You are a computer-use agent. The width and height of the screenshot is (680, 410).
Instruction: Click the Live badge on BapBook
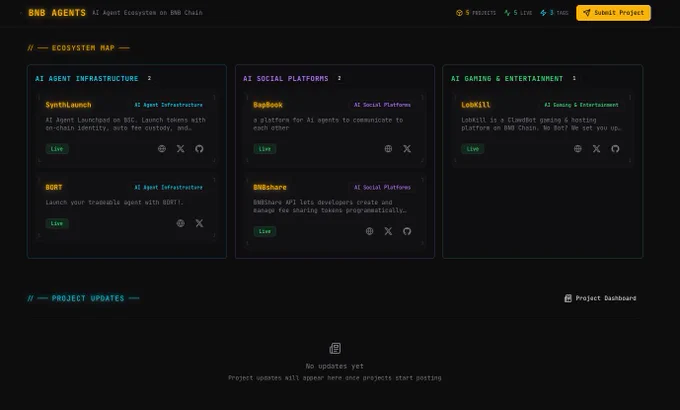click(x=265, y=149)
